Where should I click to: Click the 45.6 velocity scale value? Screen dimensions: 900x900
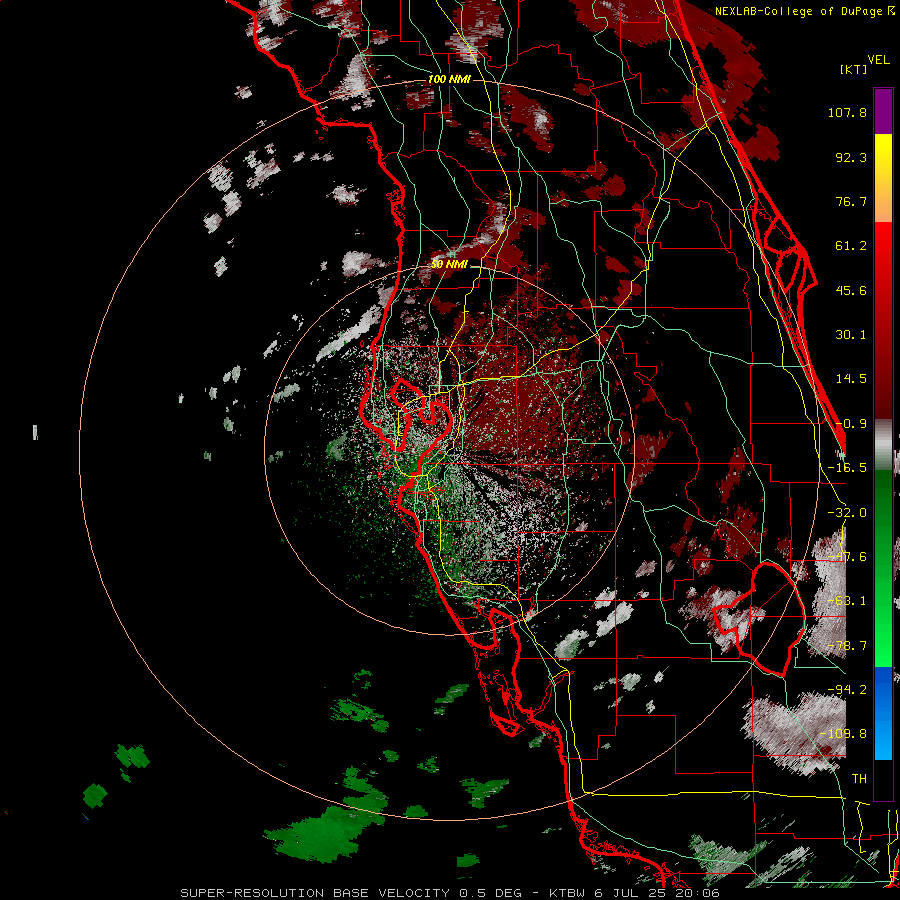coord(851,290)
